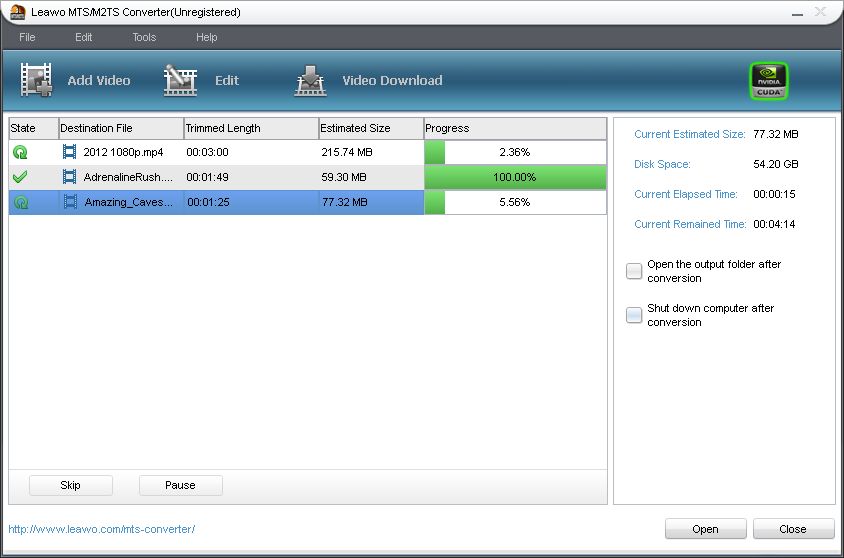Click film icon beside 2012 1080p.mp4

(x=69, y=152)
